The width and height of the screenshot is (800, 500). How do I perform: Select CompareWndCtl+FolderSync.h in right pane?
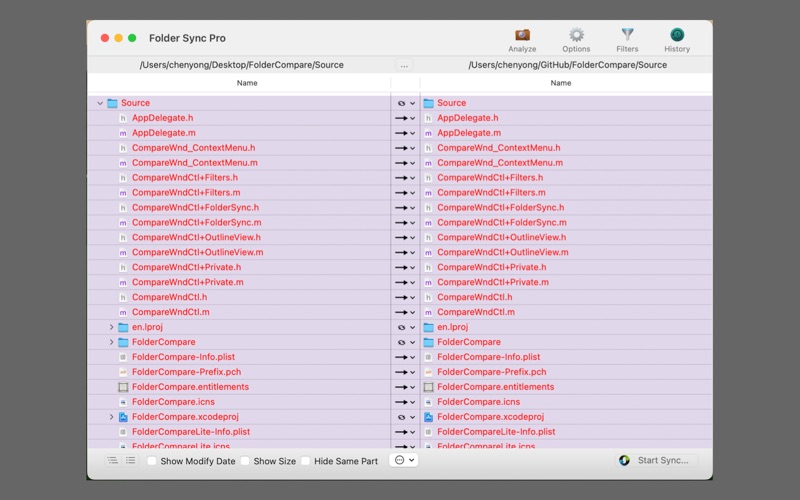(501, 208)
